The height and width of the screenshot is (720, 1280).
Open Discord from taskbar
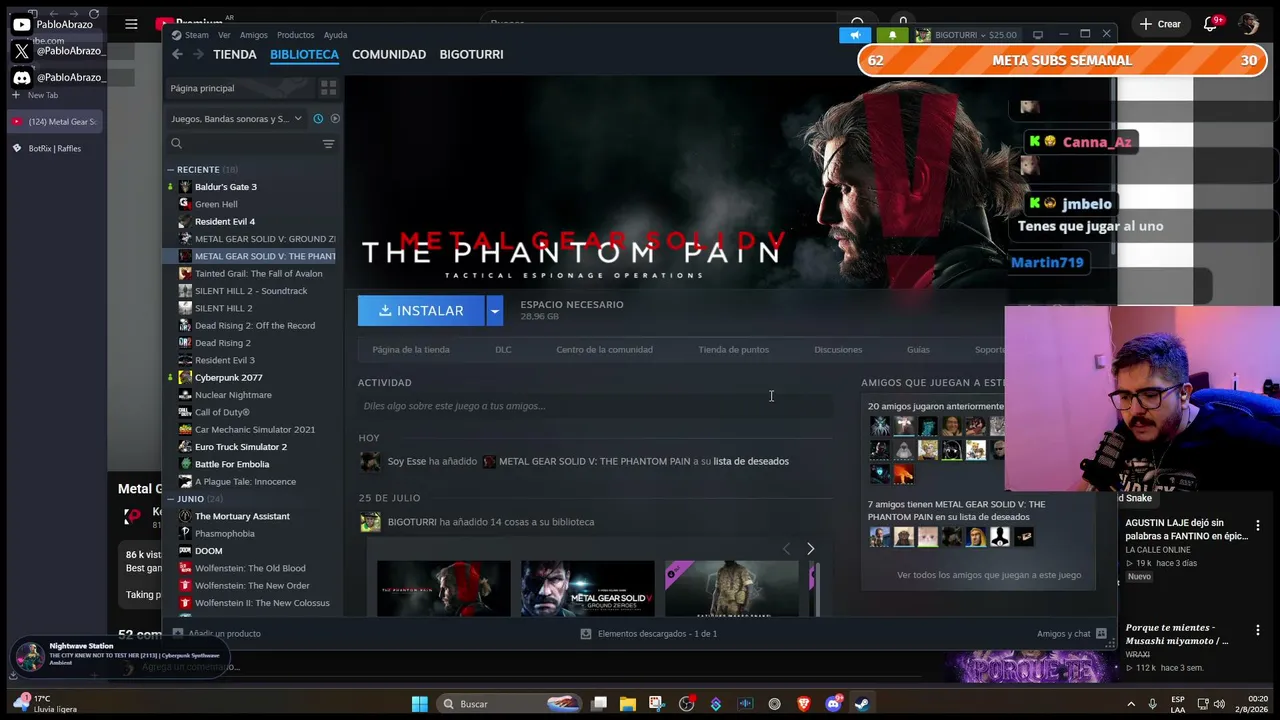(833, 704)
